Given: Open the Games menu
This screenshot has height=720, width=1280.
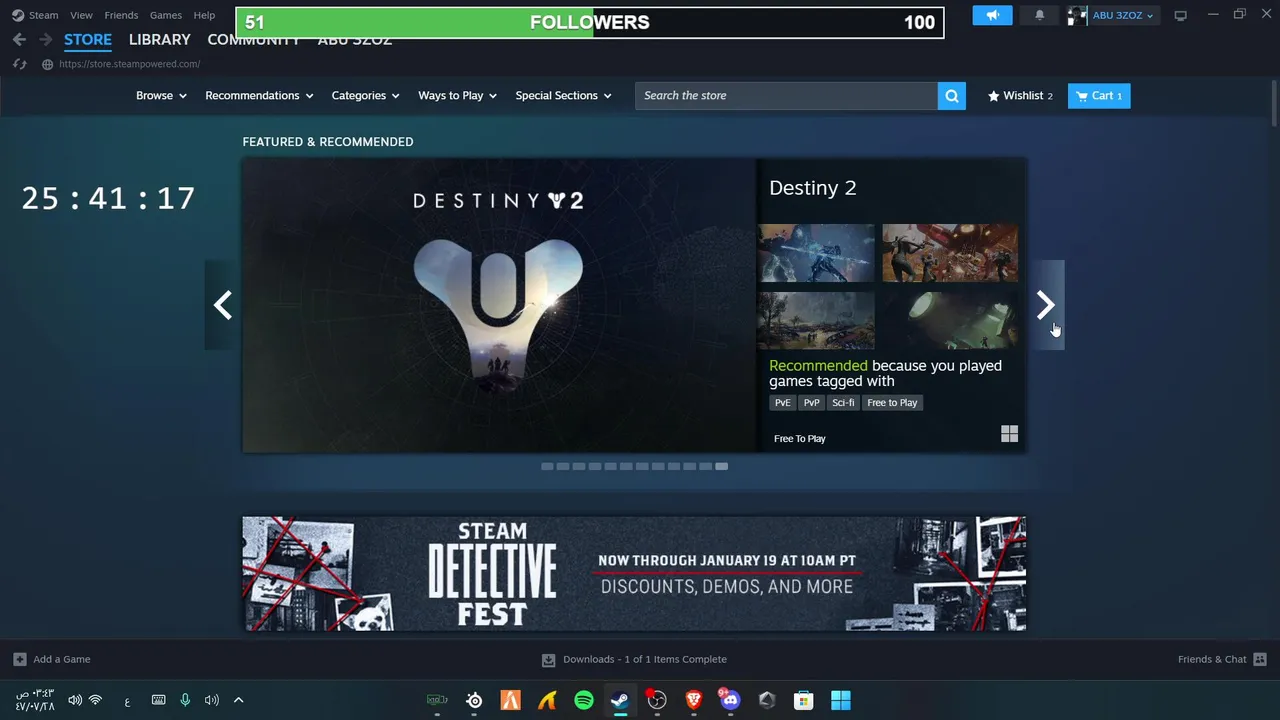Looking at the screenshot, I should [x=166, y=15].
